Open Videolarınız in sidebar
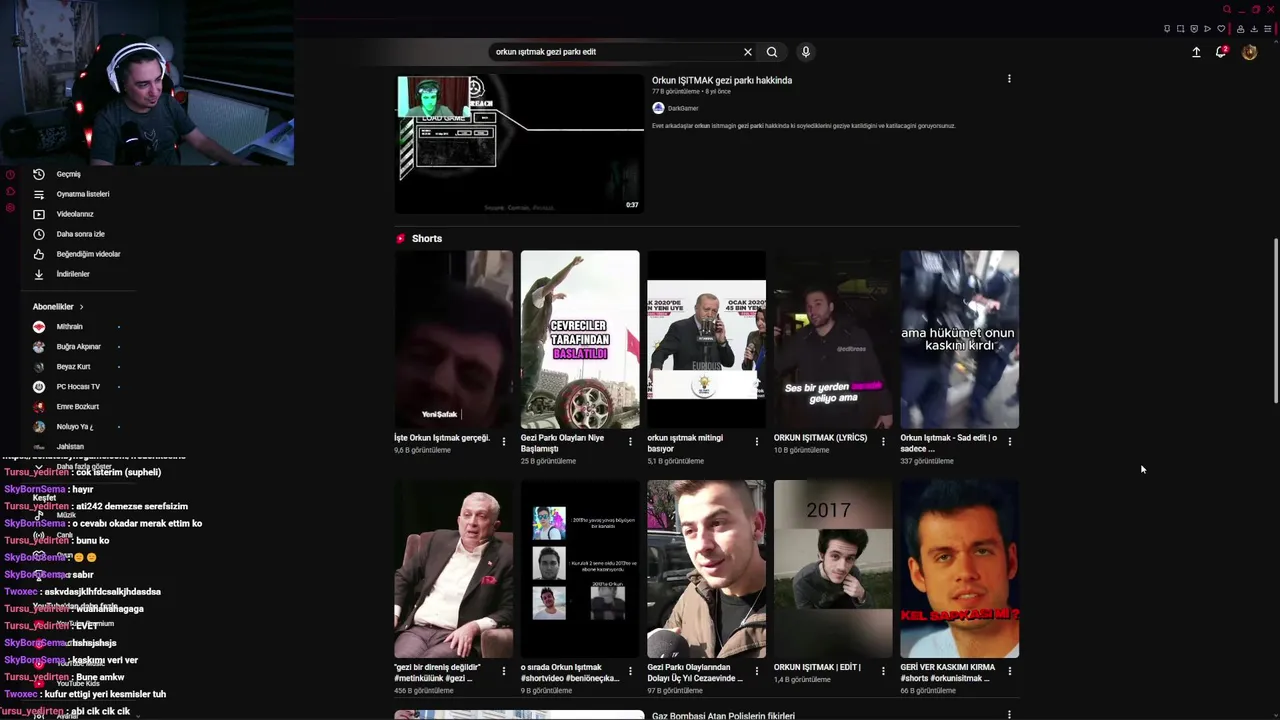Viewport: 1280px width, 720px height. 74,214
